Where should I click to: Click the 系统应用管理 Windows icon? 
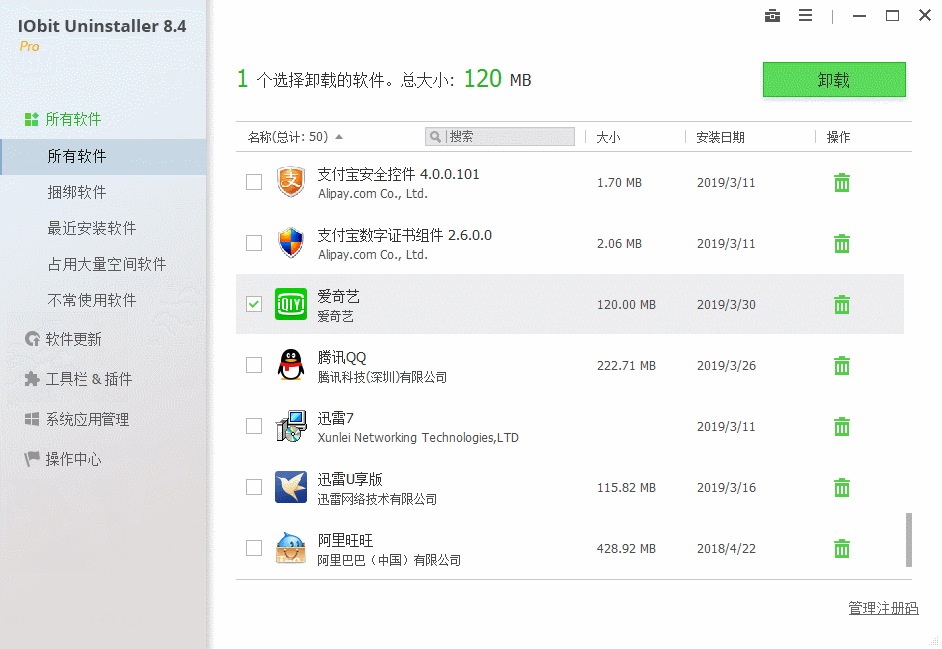pyautogui.click(x=32, y=419)
